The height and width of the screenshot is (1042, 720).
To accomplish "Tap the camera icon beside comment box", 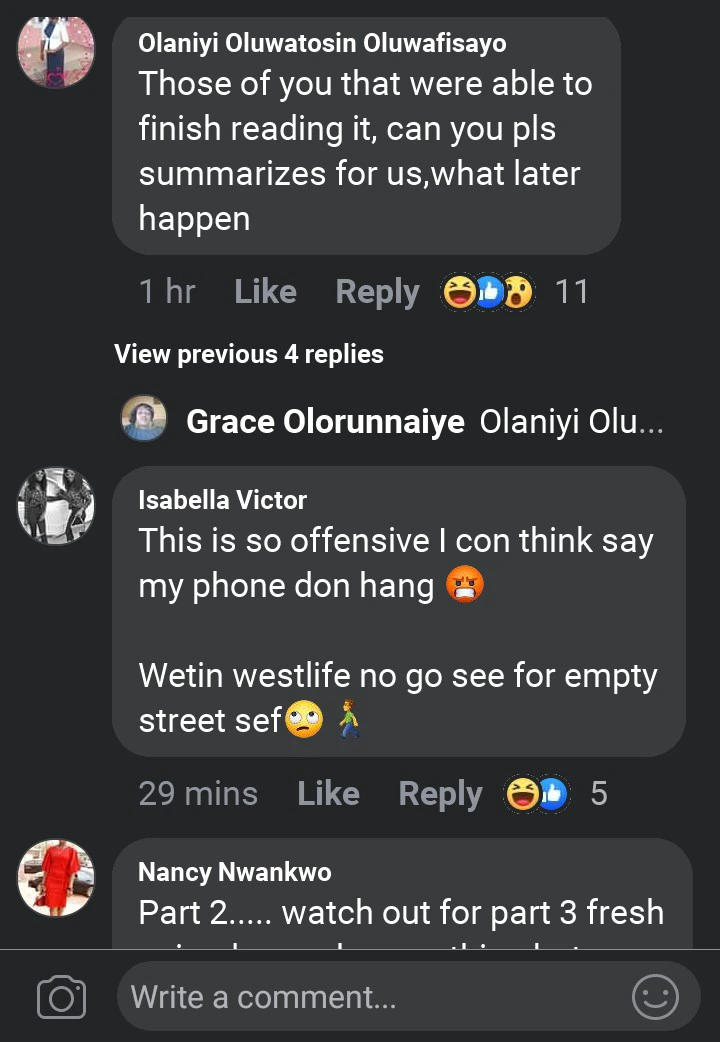I will (x=61, y=997).
